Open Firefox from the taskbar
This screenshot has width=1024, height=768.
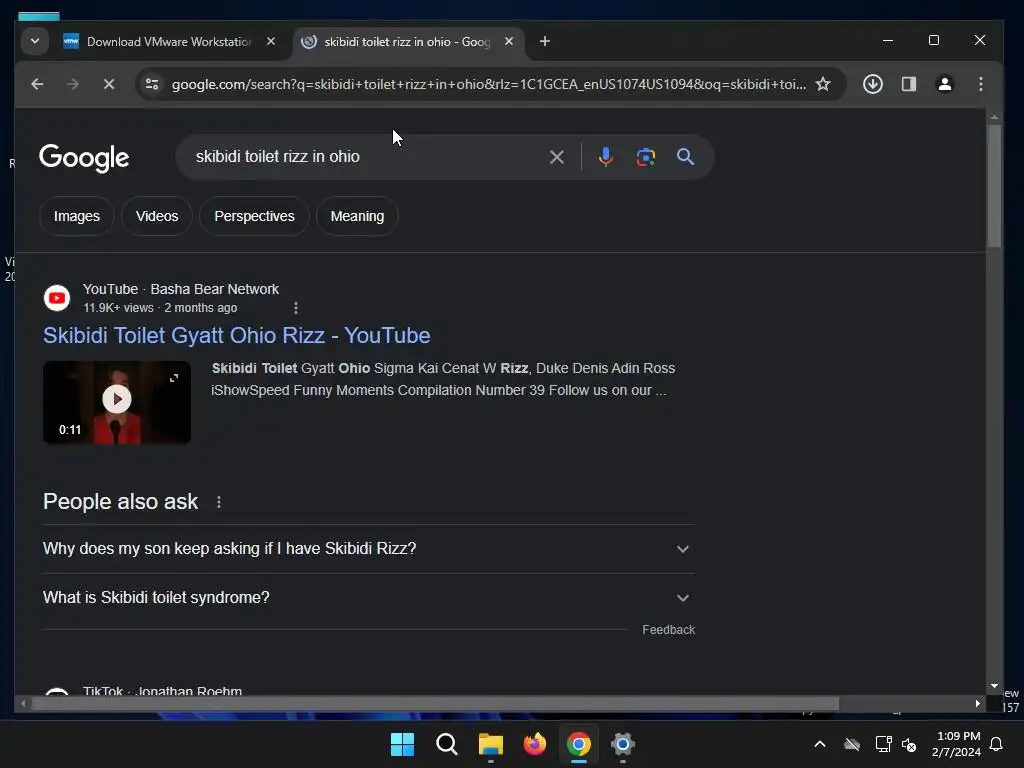[x=535, y=744]
